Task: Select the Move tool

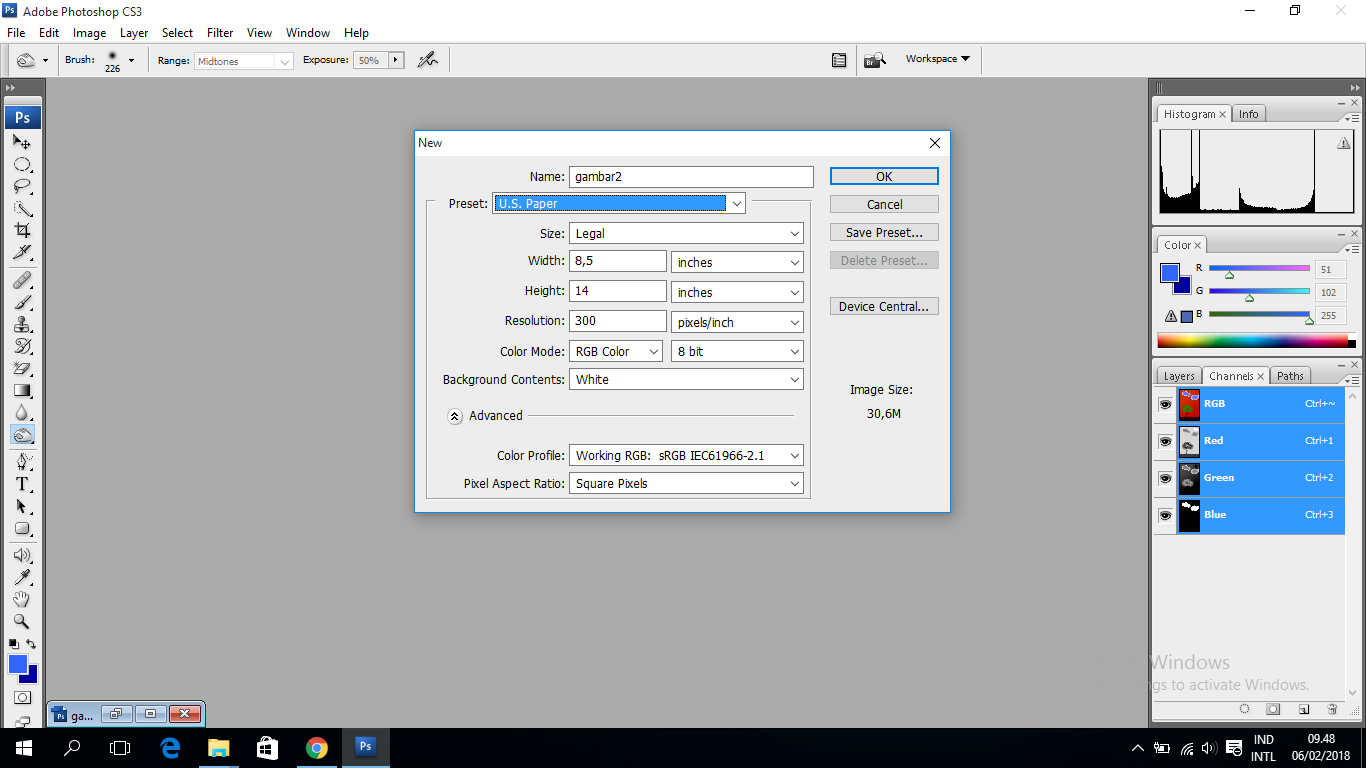Action: [21, 141]
